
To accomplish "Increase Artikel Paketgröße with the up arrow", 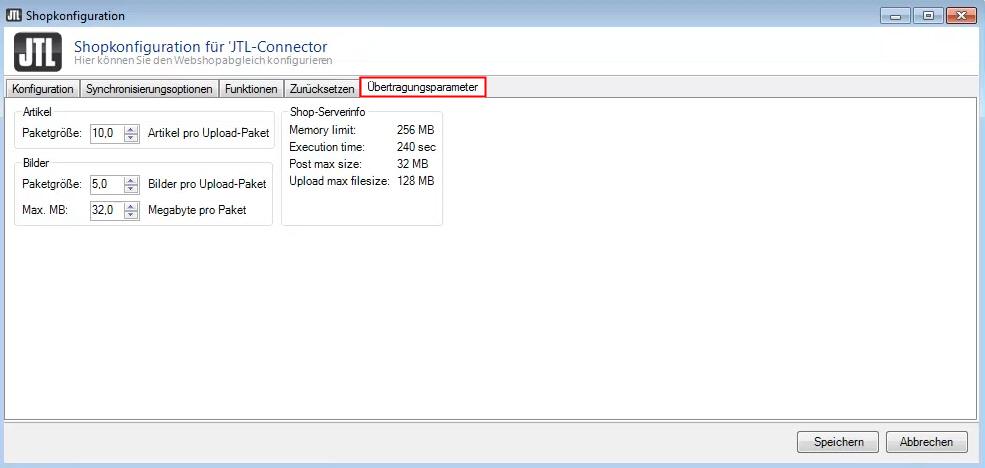I will [x=130, y=128].
